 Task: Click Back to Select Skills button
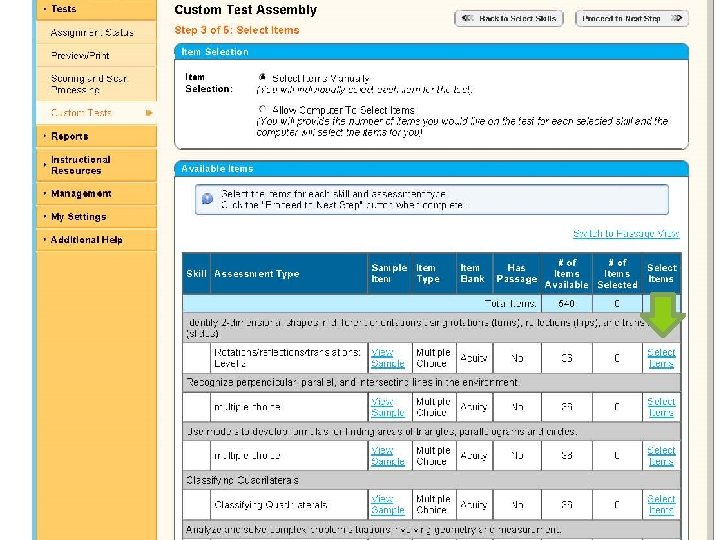(509, 18)
